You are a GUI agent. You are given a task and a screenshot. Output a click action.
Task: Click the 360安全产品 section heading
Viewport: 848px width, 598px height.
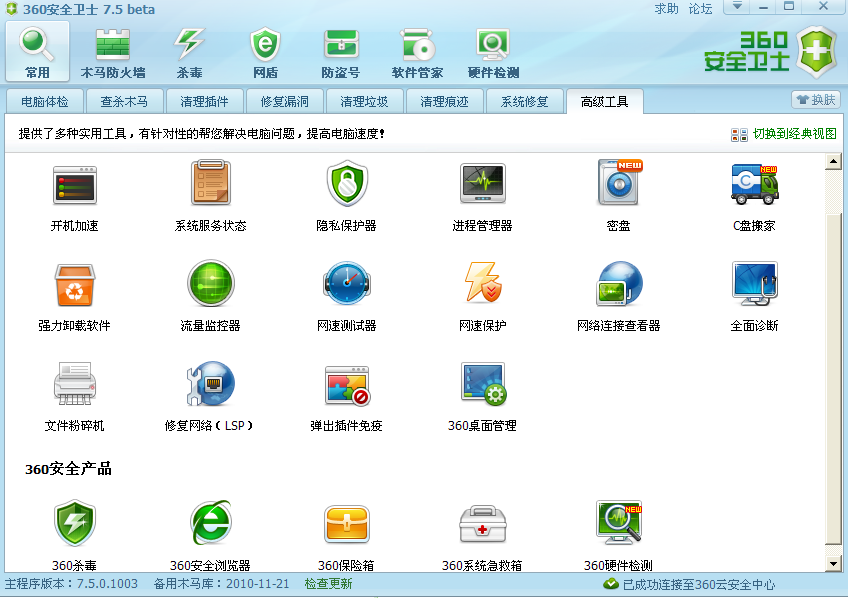pyautogui.click(x=68, y=469)
